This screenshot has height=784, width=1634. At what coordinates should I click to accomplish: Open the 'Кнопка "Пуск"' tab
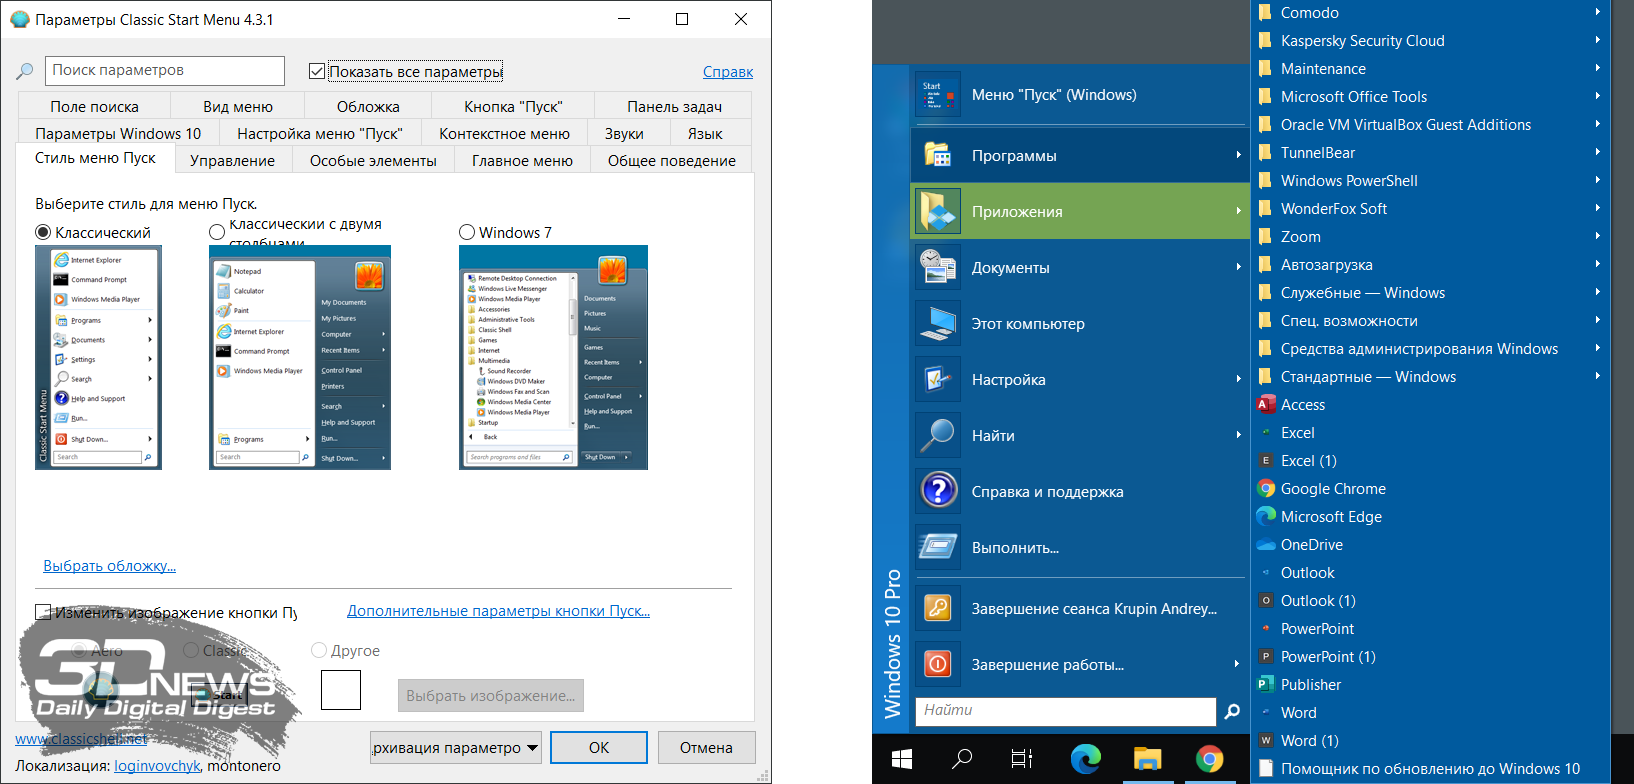coord(513,106)
